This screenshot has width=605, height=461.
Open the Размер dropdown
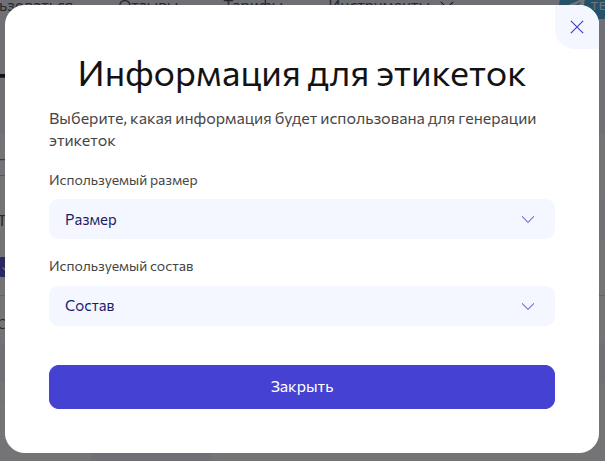[301, 220]
